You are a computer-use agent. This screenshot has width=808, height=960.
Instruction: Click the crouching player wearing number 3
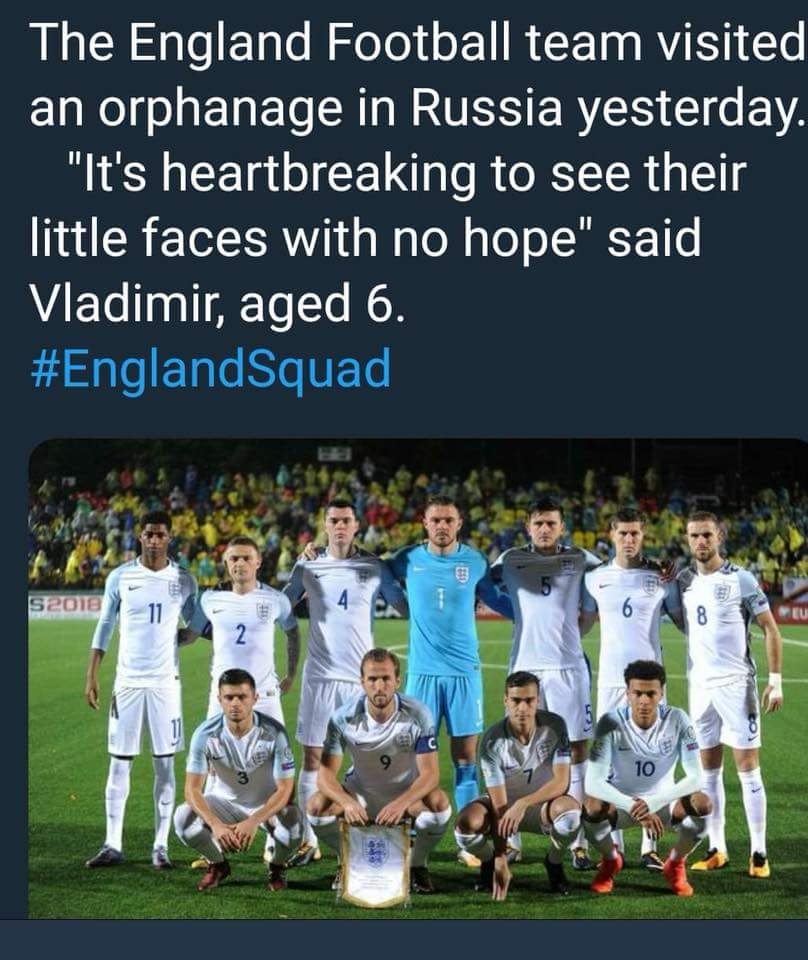pos(239,778)
